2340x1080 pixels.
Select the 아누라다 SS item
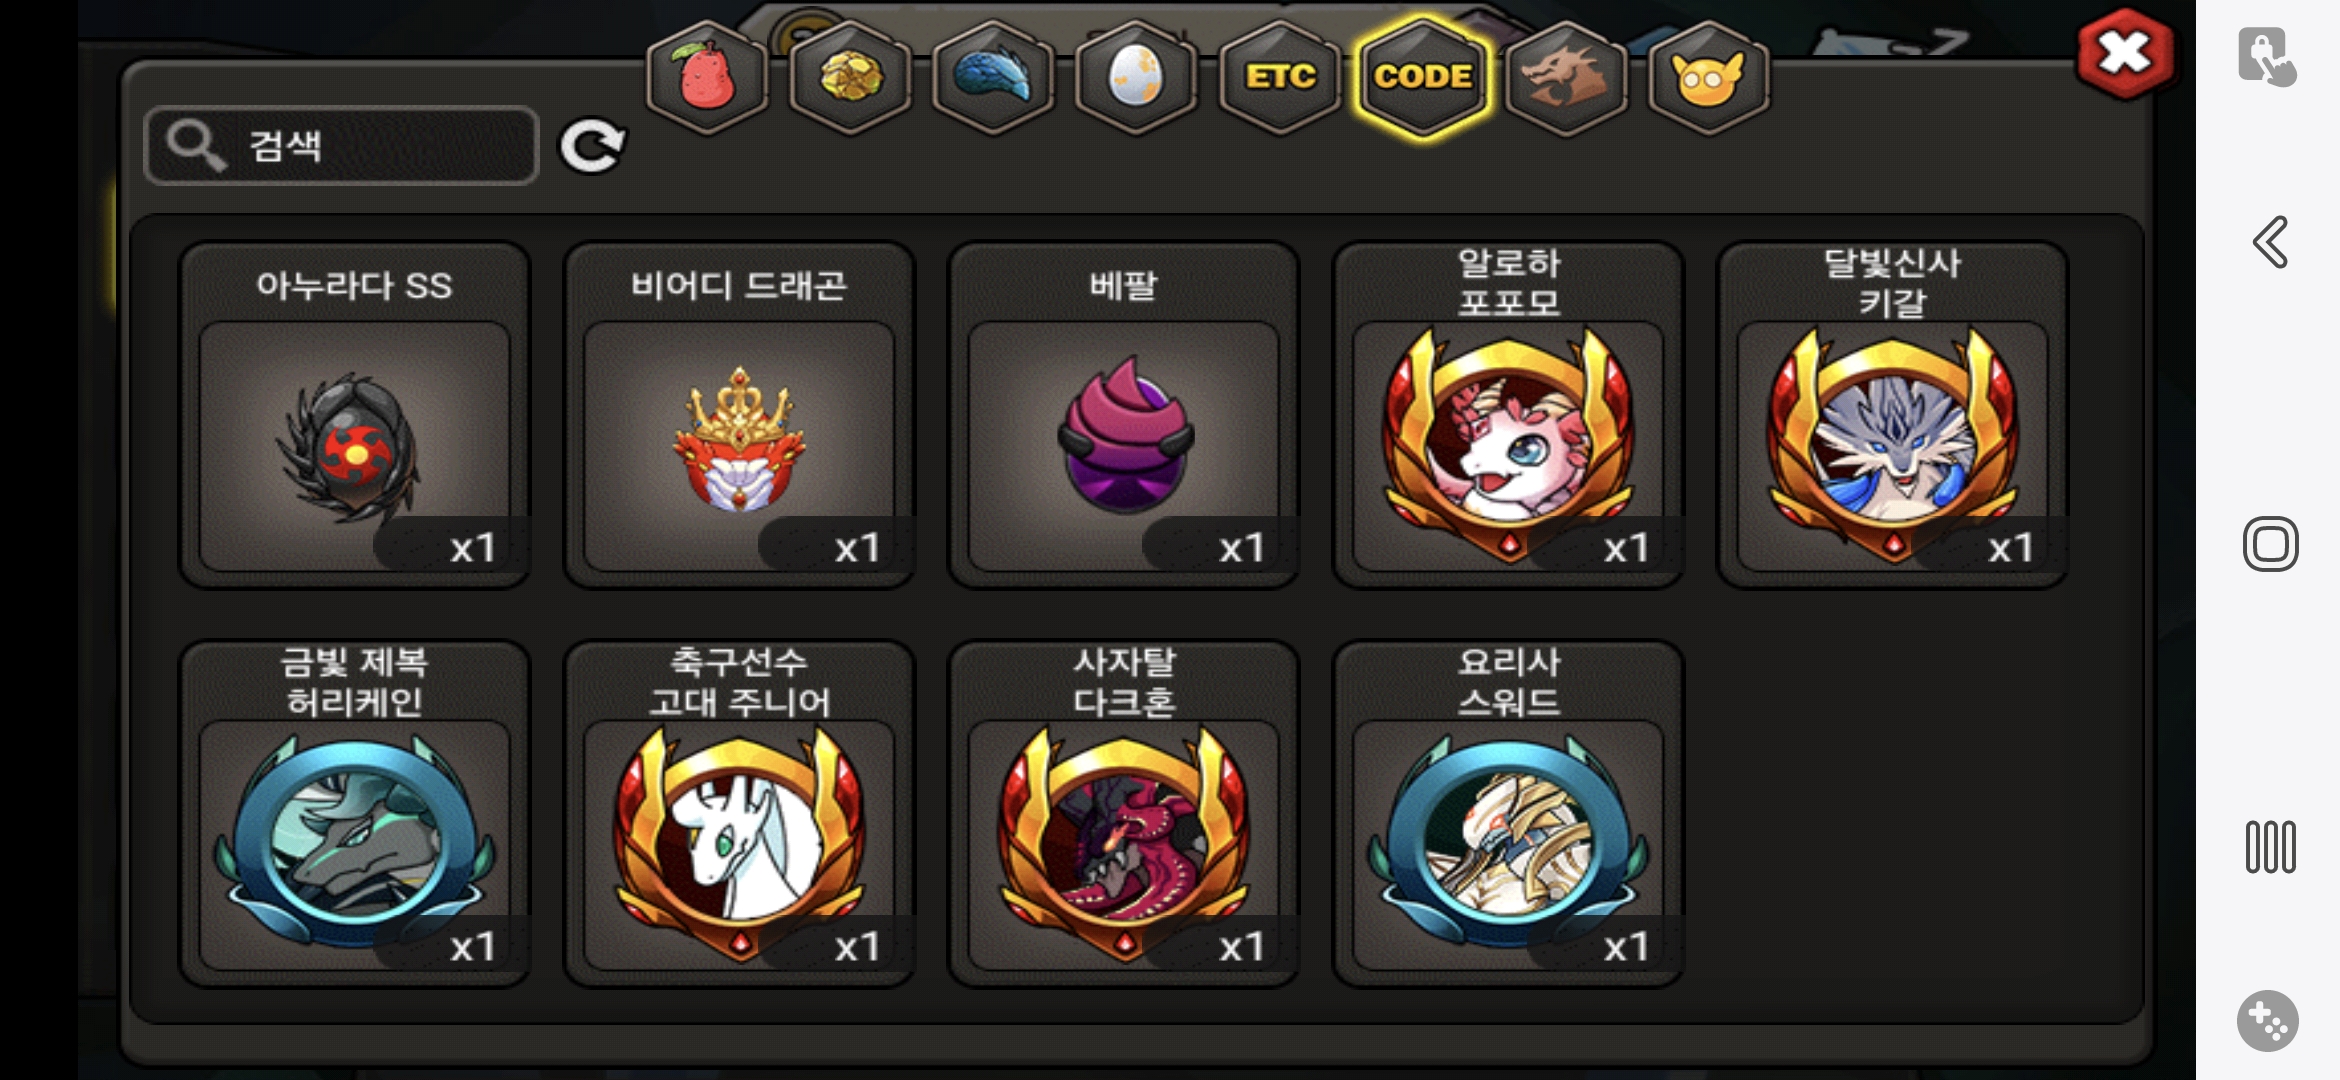[x=355, y=415]
